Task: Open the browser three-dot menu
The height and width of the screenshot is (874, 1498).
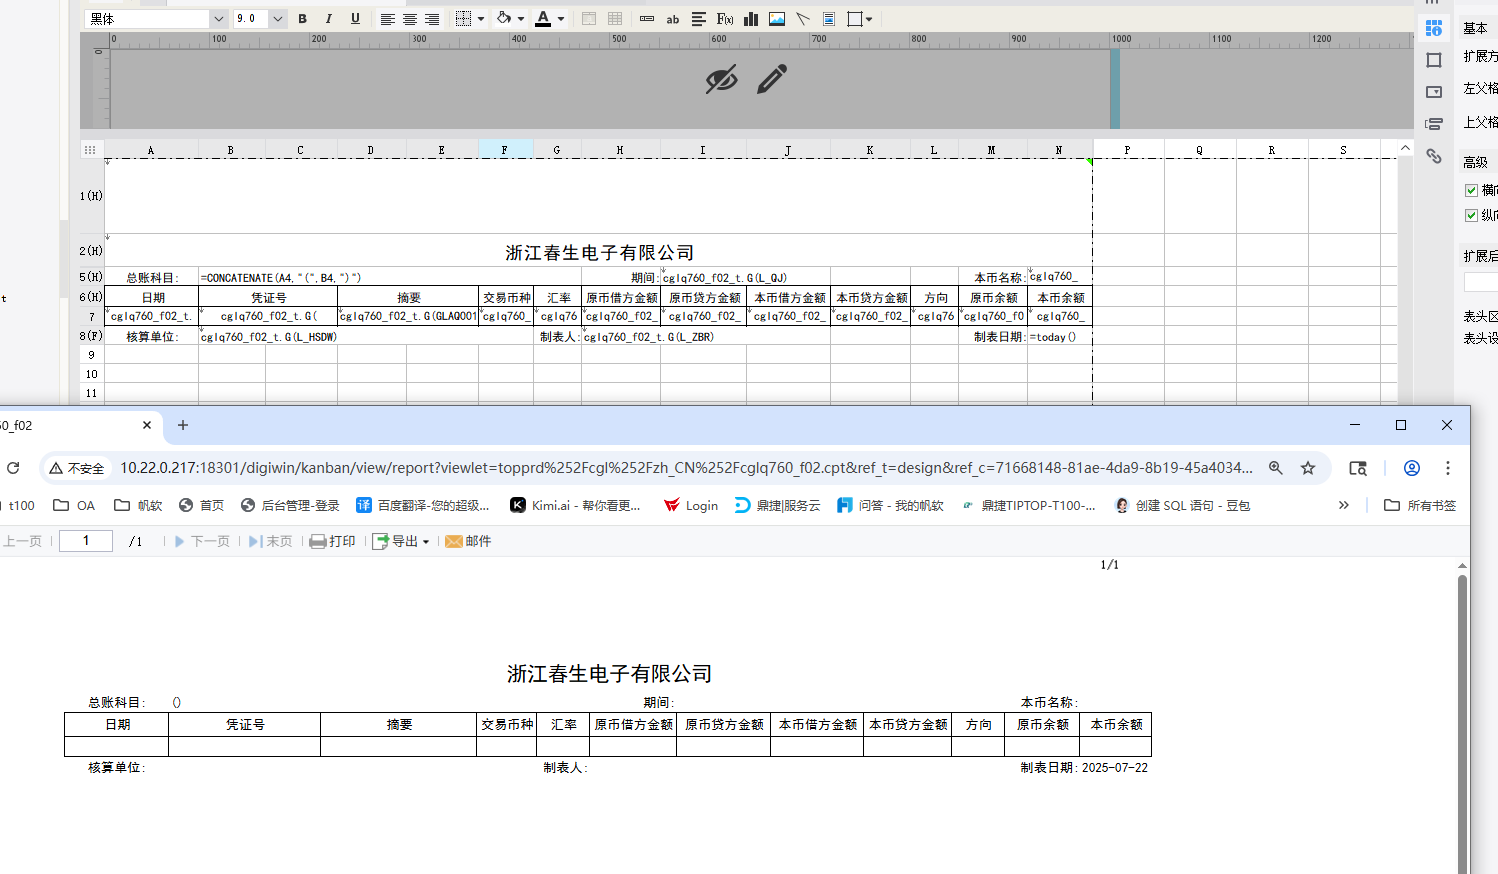Action: pos(1448,468)
